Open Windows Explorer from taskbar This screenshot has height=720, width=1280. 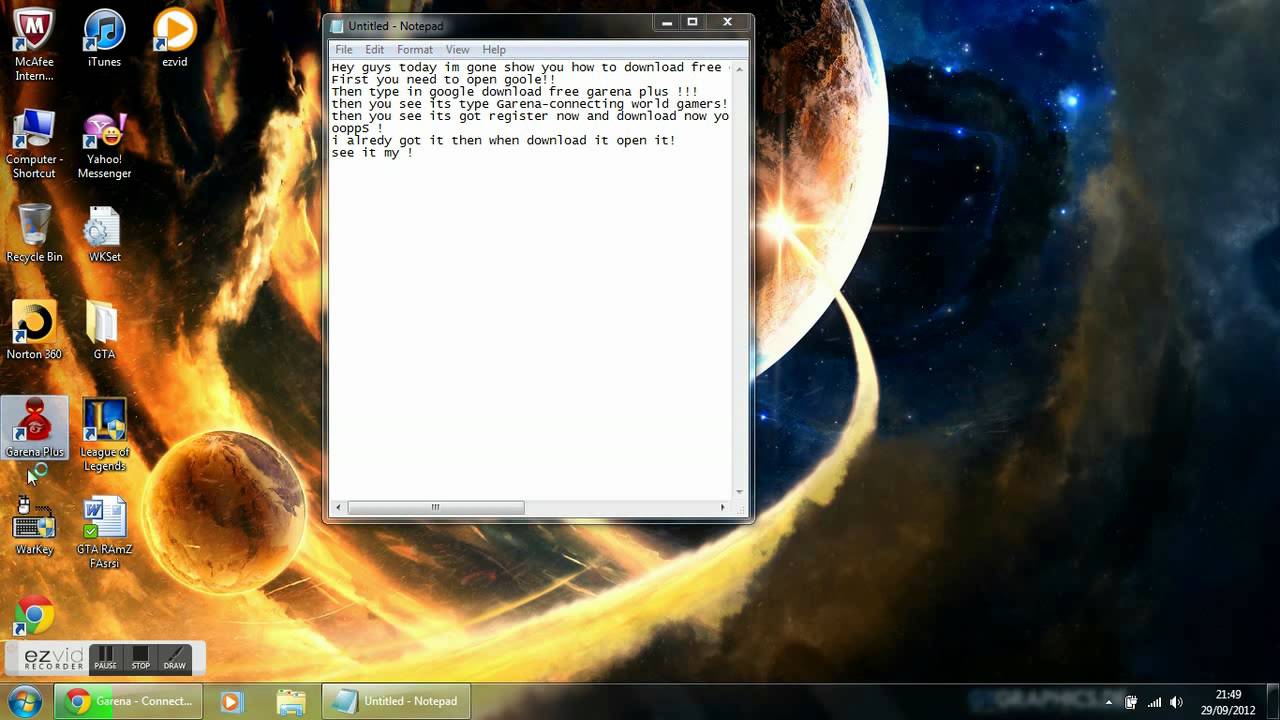290,701
